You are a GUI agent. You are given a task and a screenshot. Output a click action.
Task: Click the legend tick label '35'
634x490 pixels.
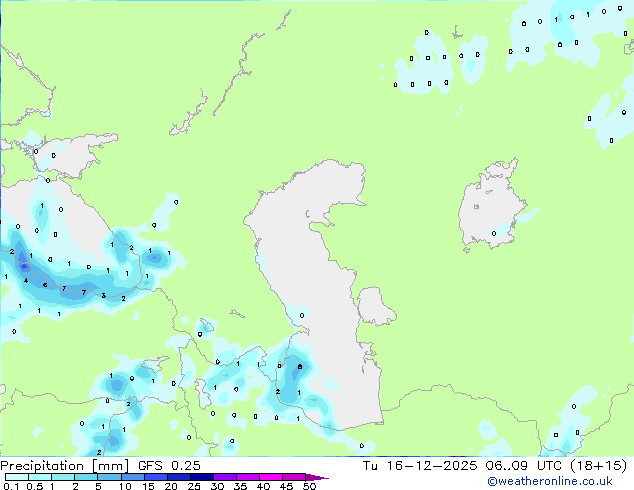[240, 486]
